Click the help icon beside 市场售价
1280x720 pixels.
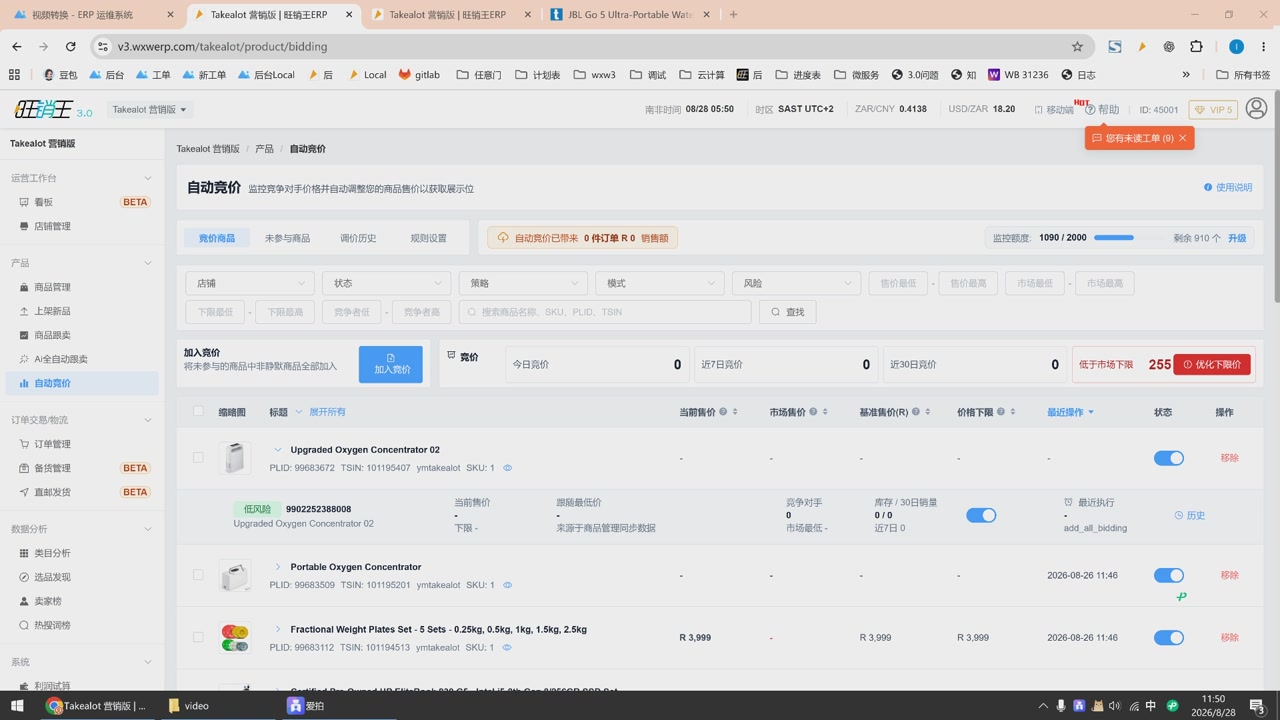[813, 412]
